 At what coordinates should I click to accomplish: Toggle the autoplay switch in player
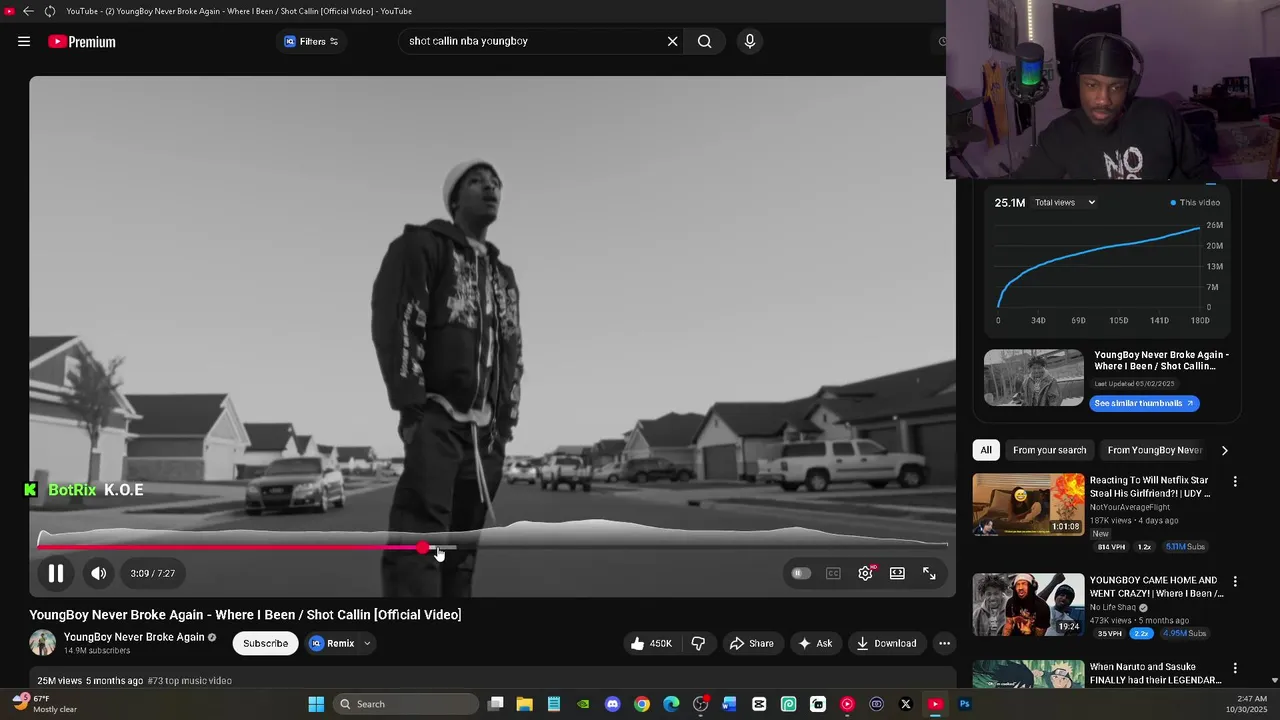pyautogui.click(x=800, y=573)
